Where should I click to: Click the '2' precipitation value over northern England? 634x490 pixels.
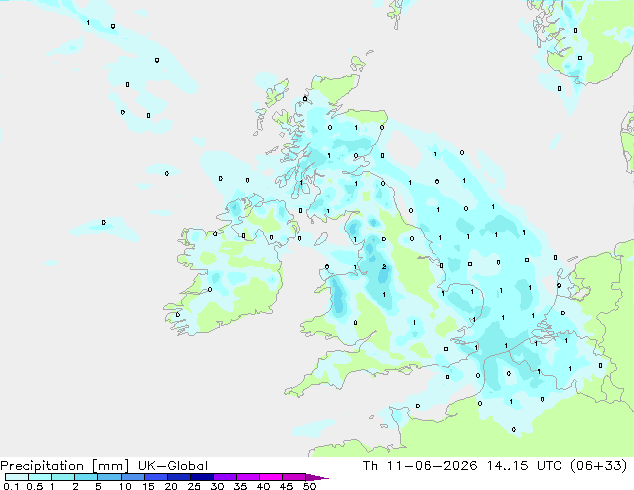(x=384, y=267)
